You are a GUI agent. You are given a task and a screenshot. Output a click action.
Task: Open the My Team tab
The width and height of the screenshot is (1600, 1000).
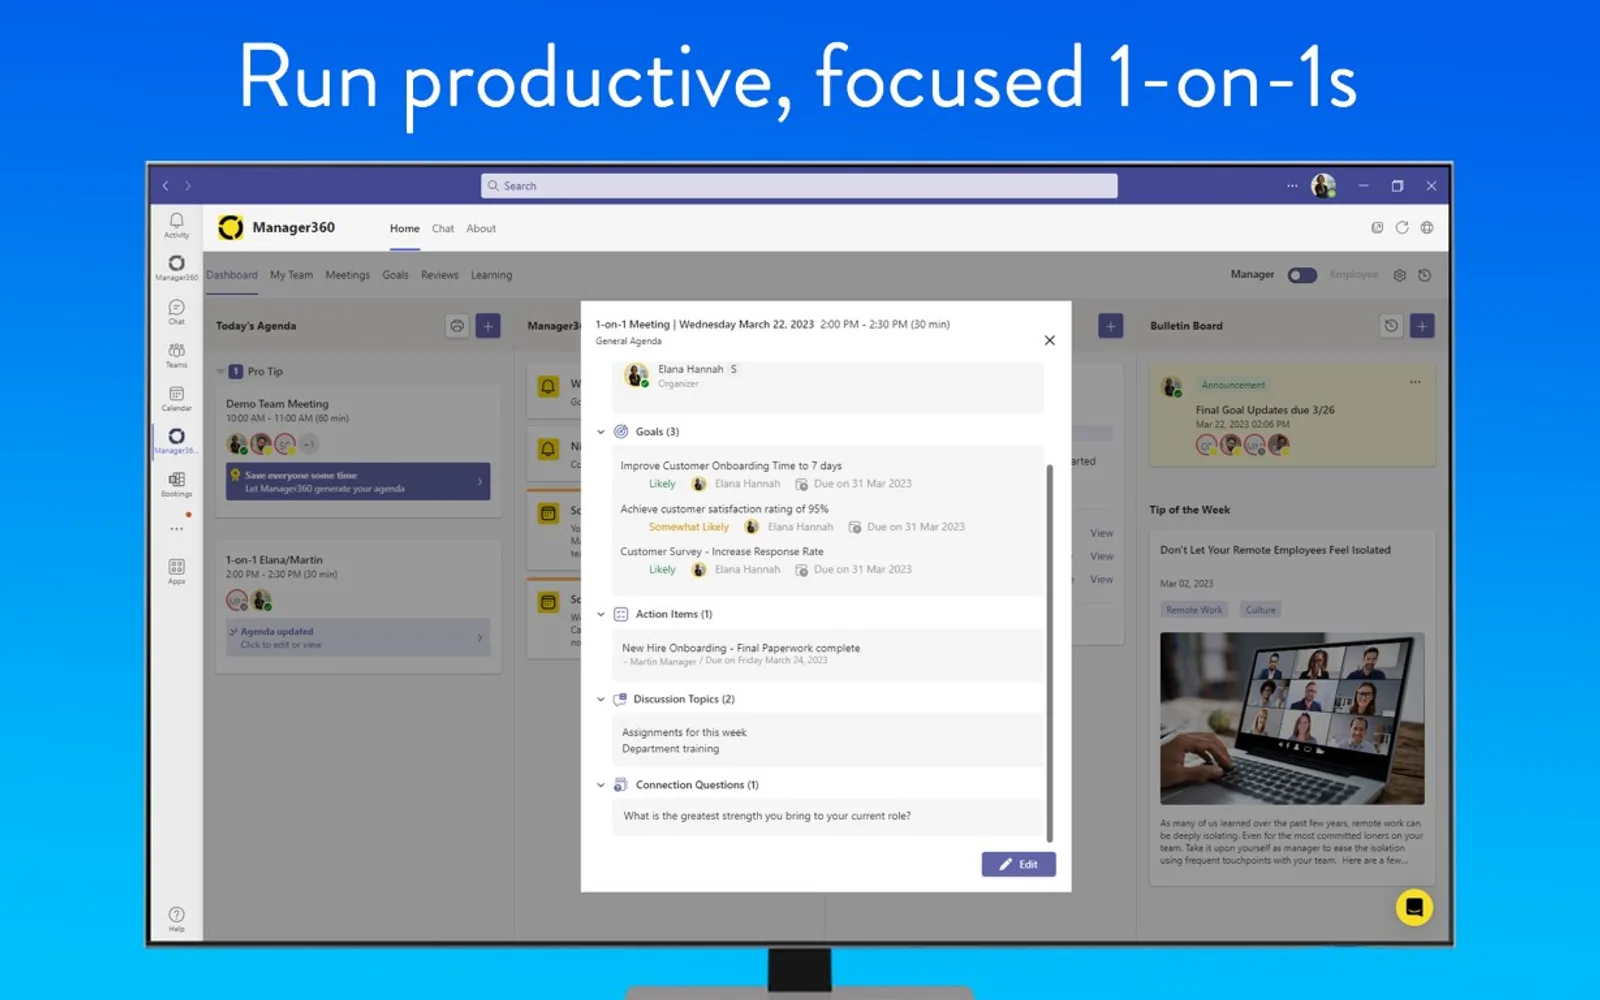point(291,275)
